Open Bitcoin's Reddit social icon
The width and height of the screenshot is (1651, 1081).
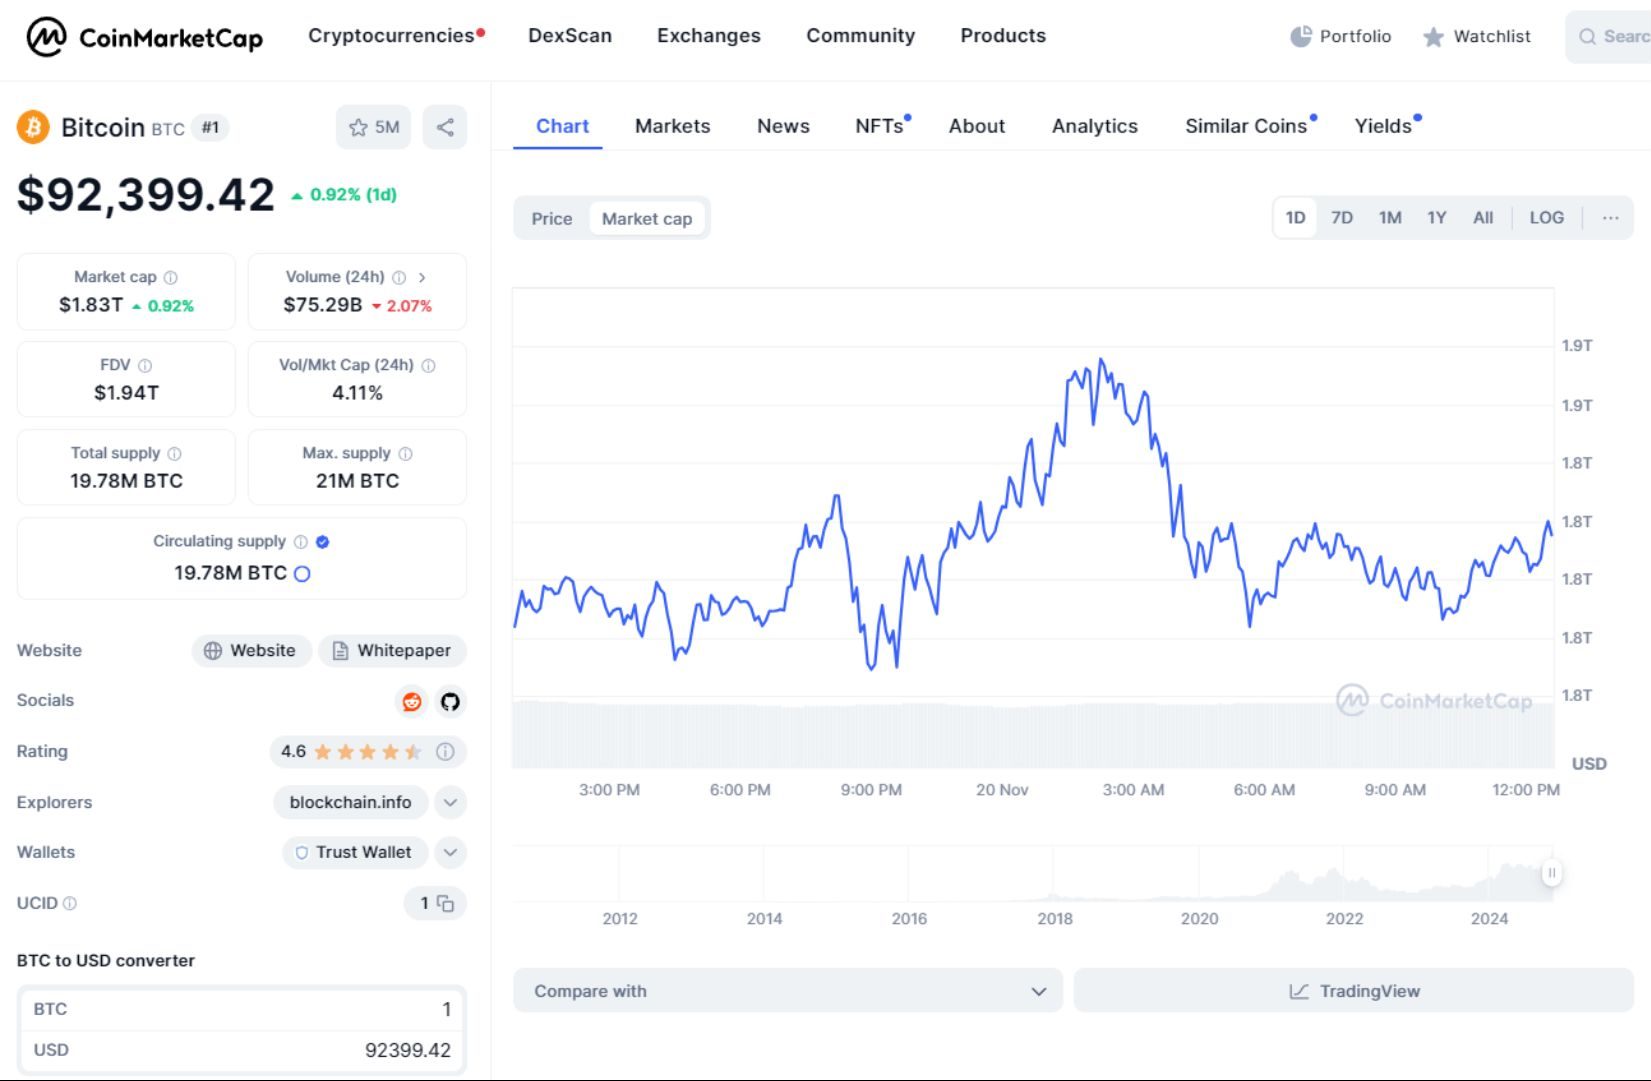point(412,701)
